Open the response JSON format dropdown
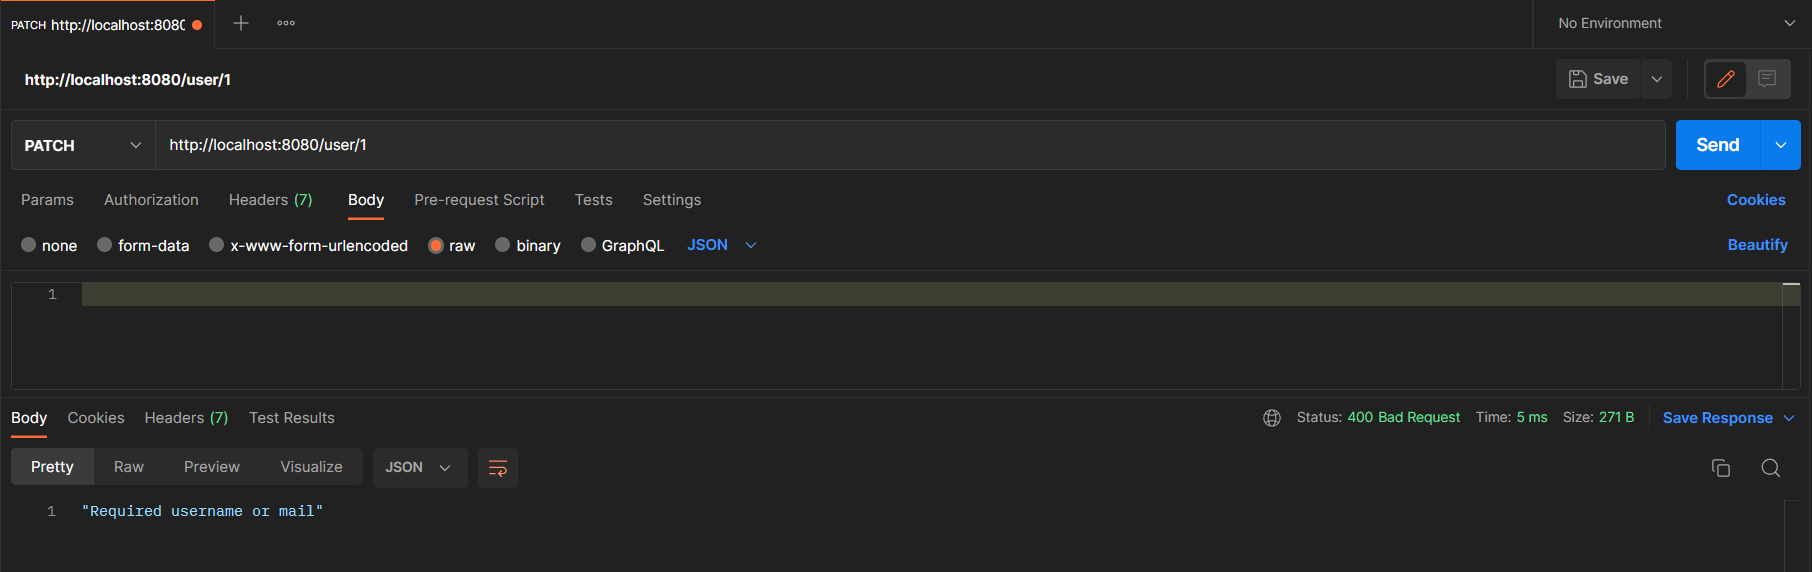The image size is (1812, 572). (419, 468)
